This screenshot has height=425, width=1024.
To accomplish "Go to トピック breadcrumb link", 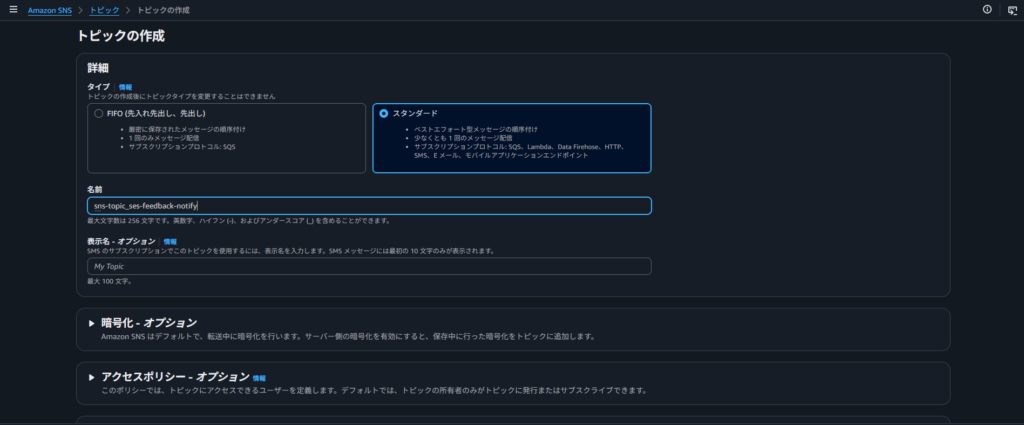I will 104,10.
